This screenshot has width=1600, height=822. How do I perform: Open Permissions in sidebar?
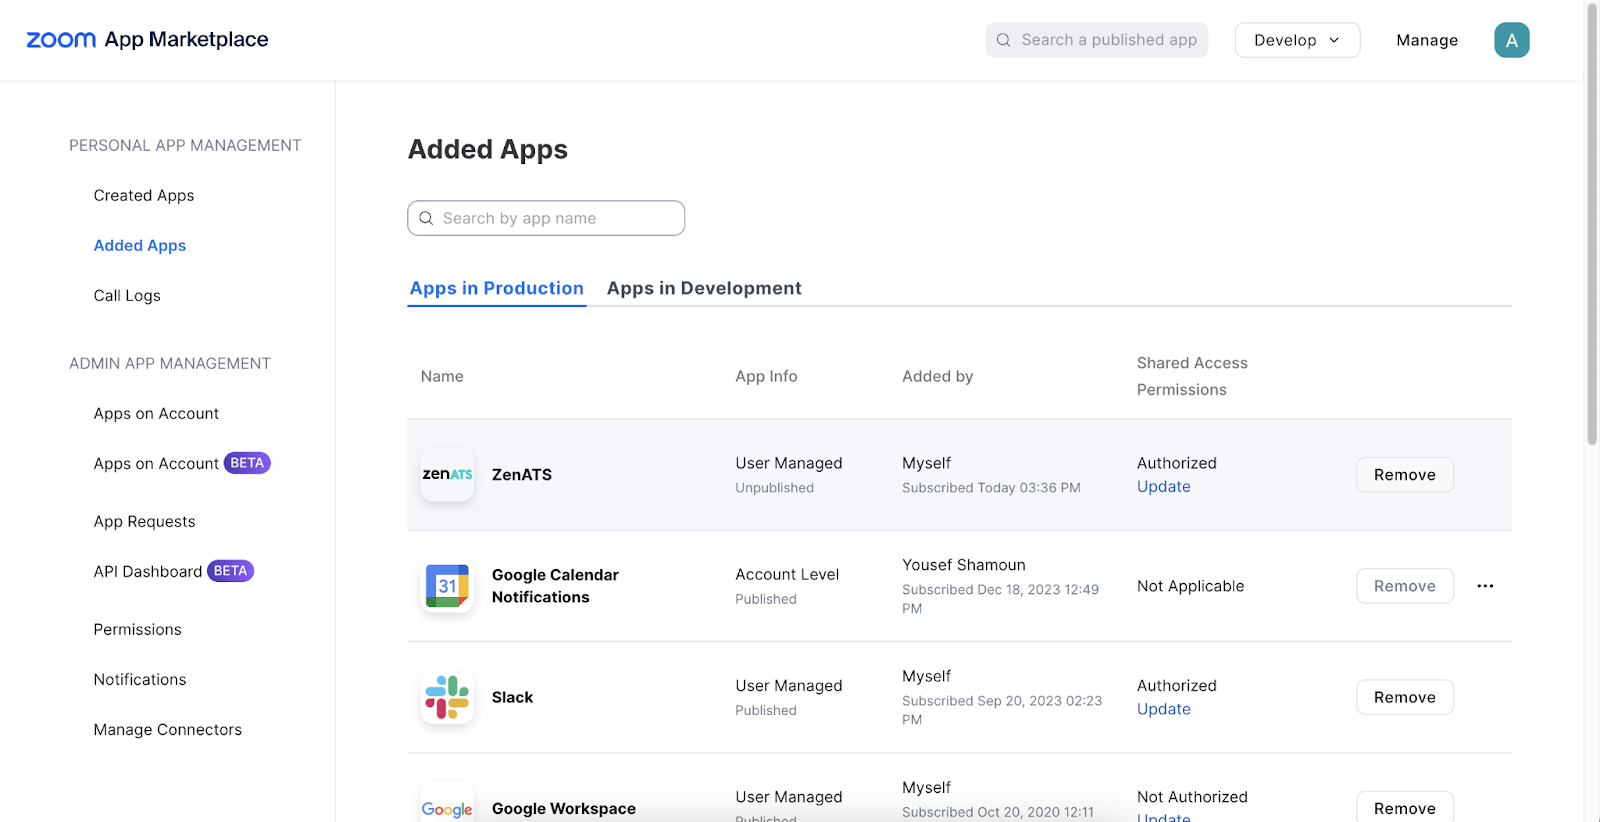pyautogui.click(x=137, y=629)
